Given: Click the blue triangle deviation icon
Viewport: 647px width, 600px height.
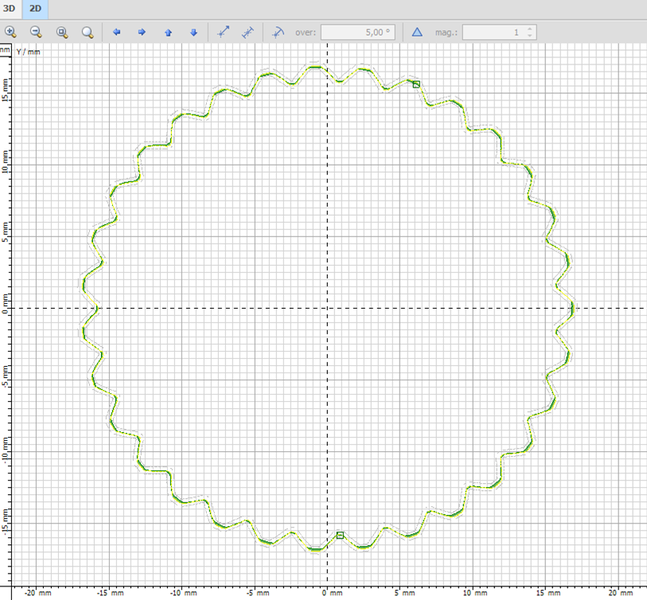Looking at the screenshot, I should pos(417,32).
